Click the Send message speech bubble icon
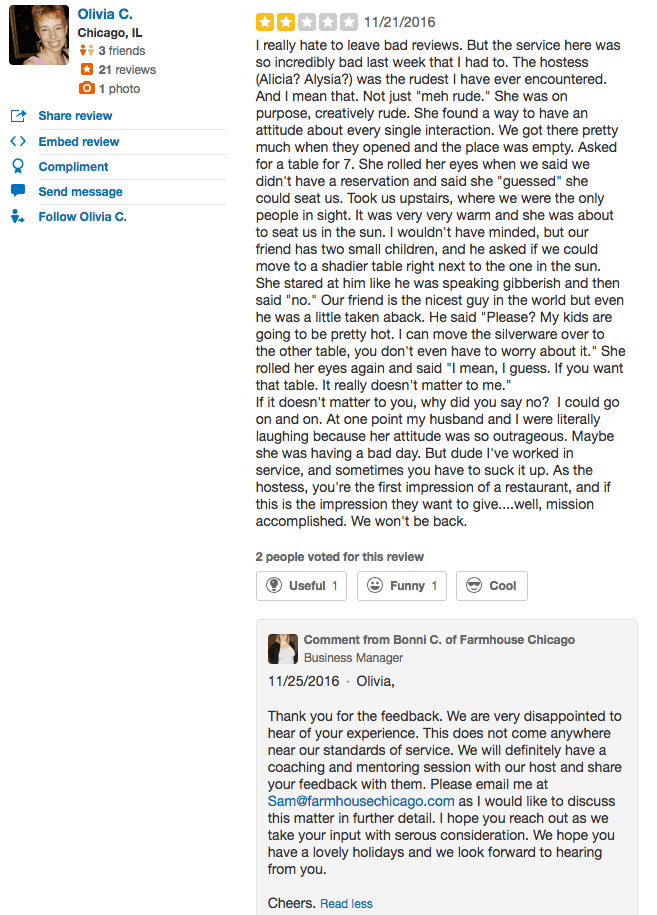The image size is (657, 915). pos(18,191)
